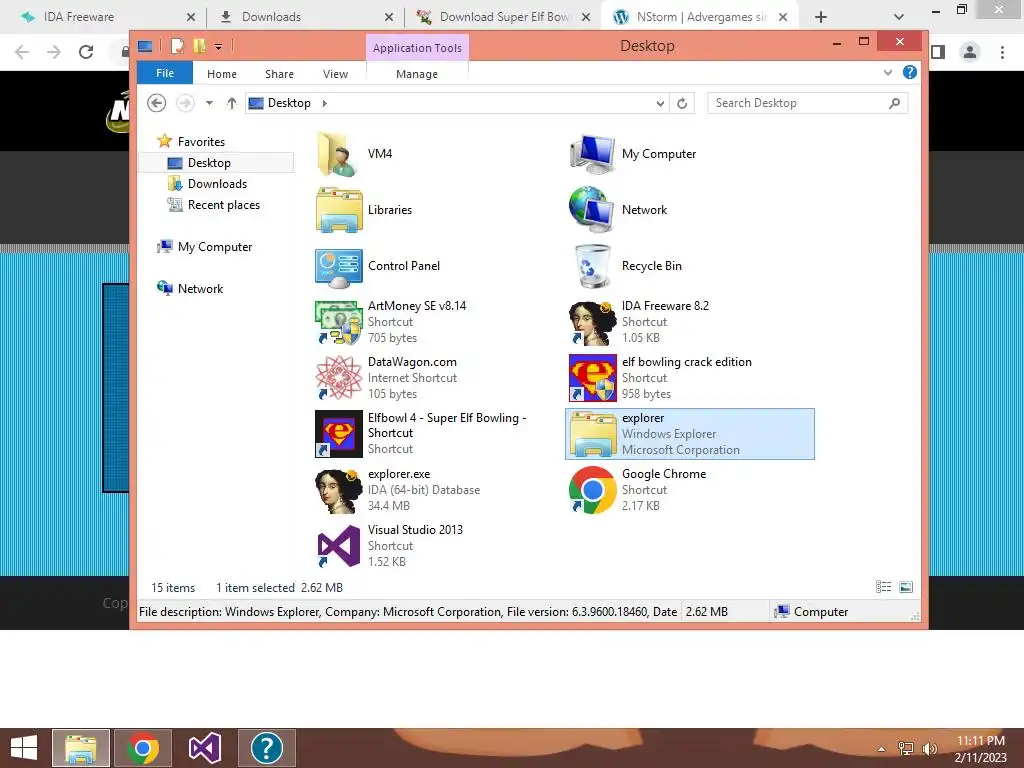Select the IDA Freeware 8.2 shortcut icon
Image resolution: width=1024 pixels, height=768 pixels.
592,323
